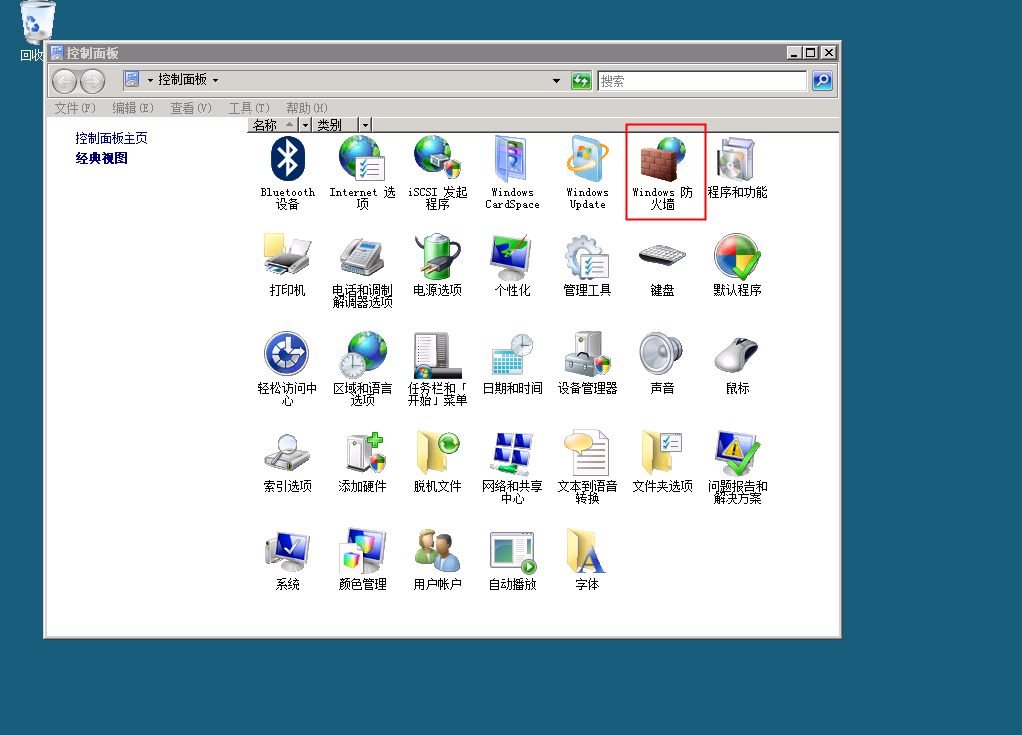
Task: Open the address bar history dropdown
Action: tap(557, 81)
